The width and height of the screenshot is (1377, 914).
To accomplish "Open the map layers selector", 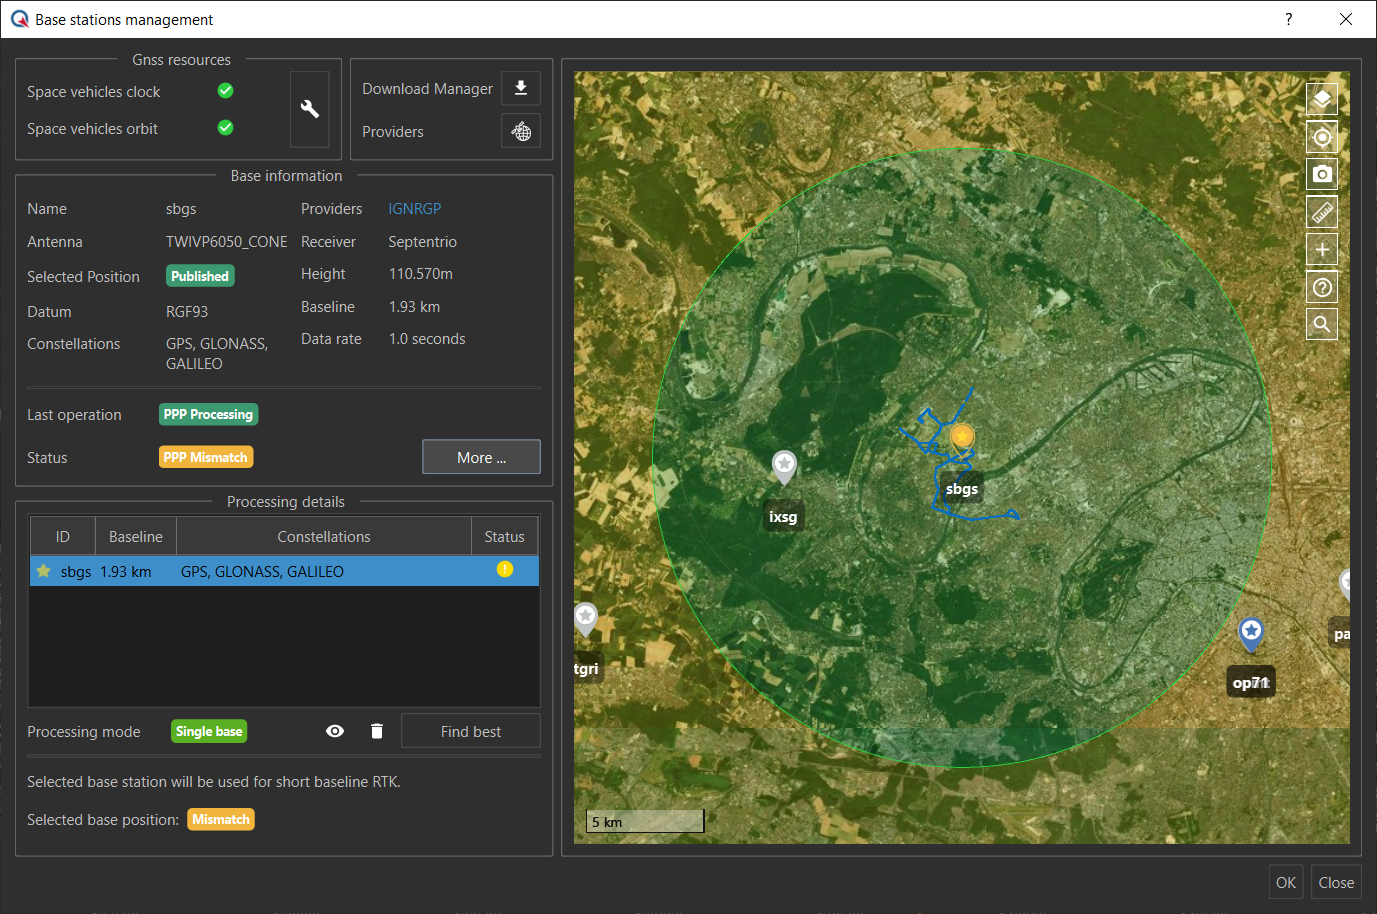I will coord(1322,98).
